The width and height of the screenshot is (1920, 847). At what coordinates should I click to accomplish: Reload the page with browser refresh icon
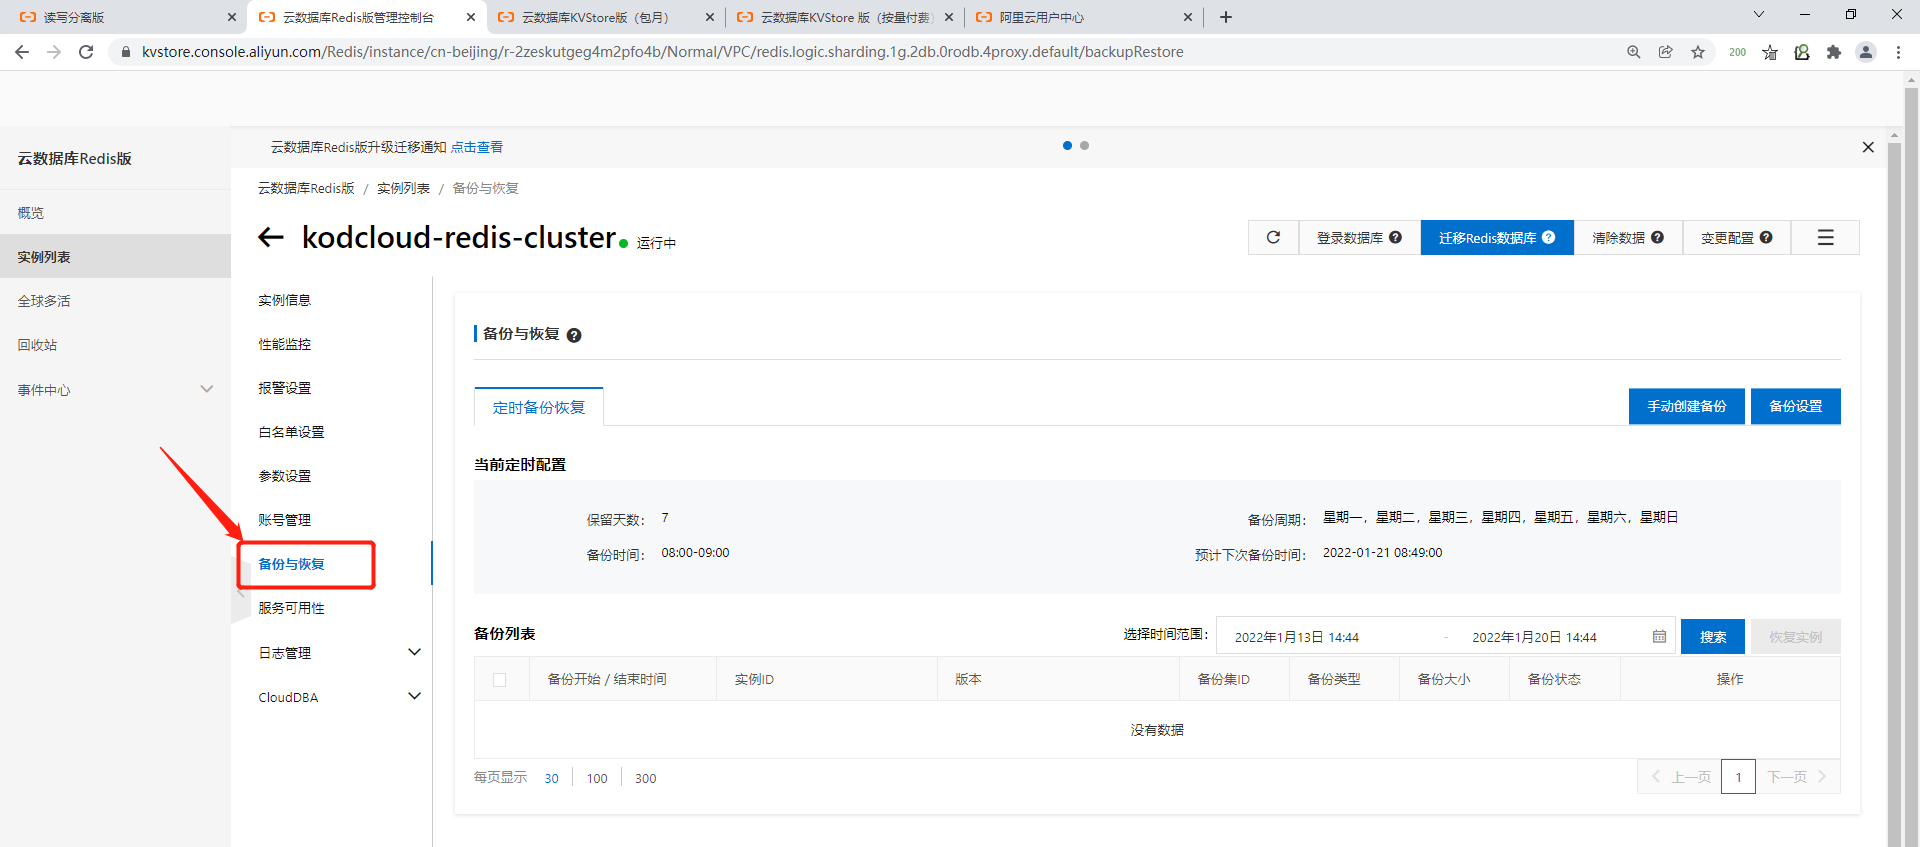click(86, 52)
